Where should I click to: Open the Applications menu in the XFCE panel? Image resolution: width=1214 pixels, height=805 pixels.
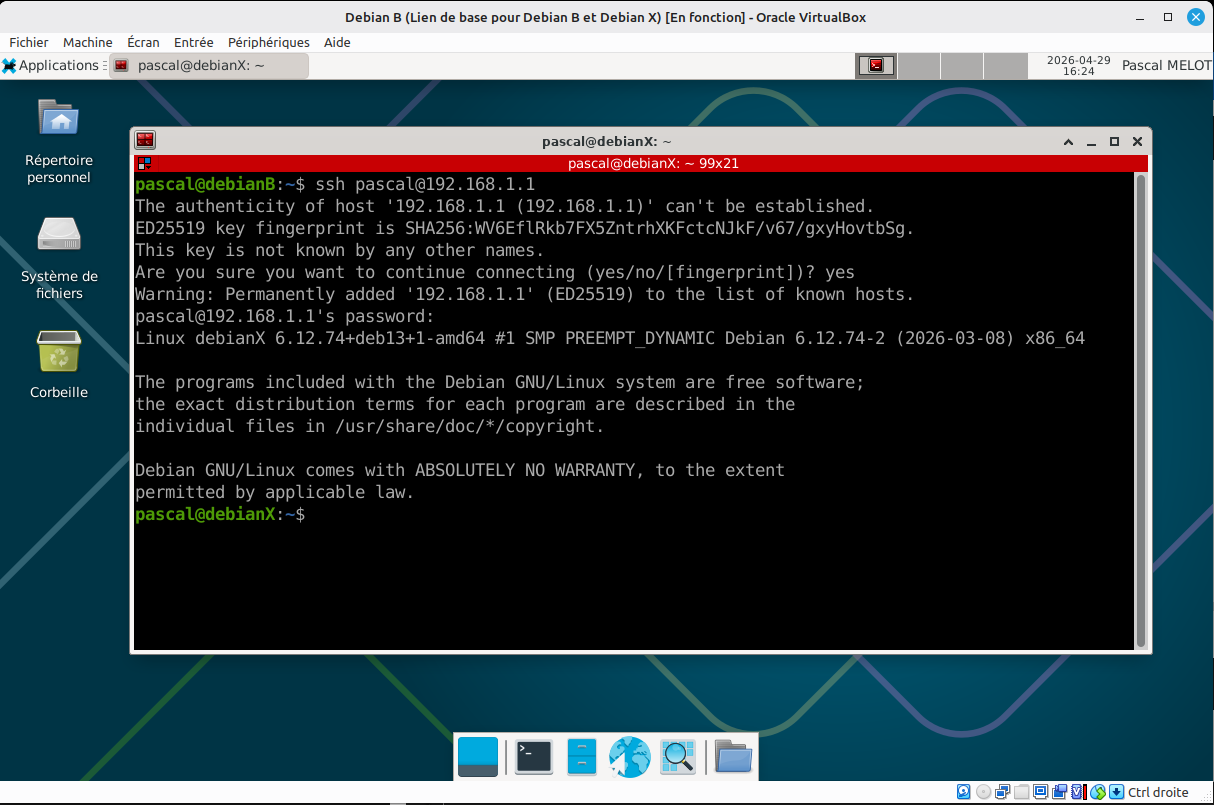pyautogui.click(x=52, y=65)
